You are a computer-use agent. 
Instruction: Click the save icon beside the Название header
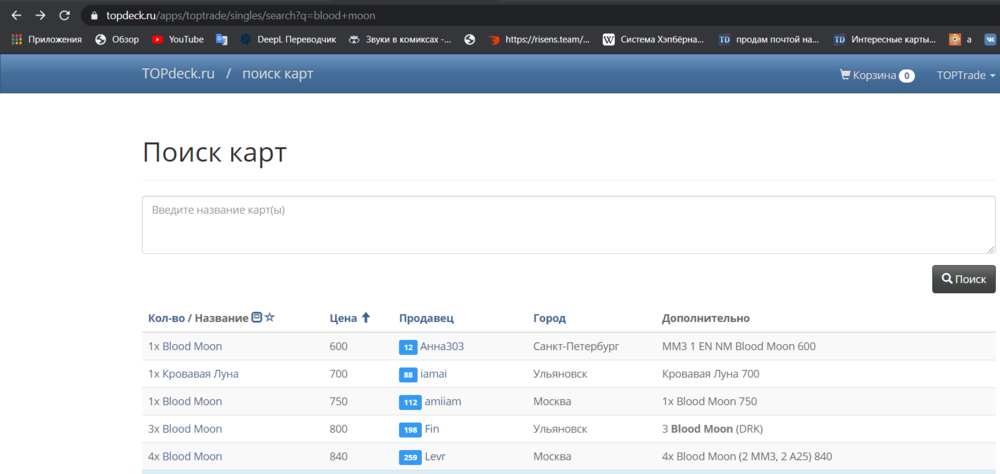(257, 317)
